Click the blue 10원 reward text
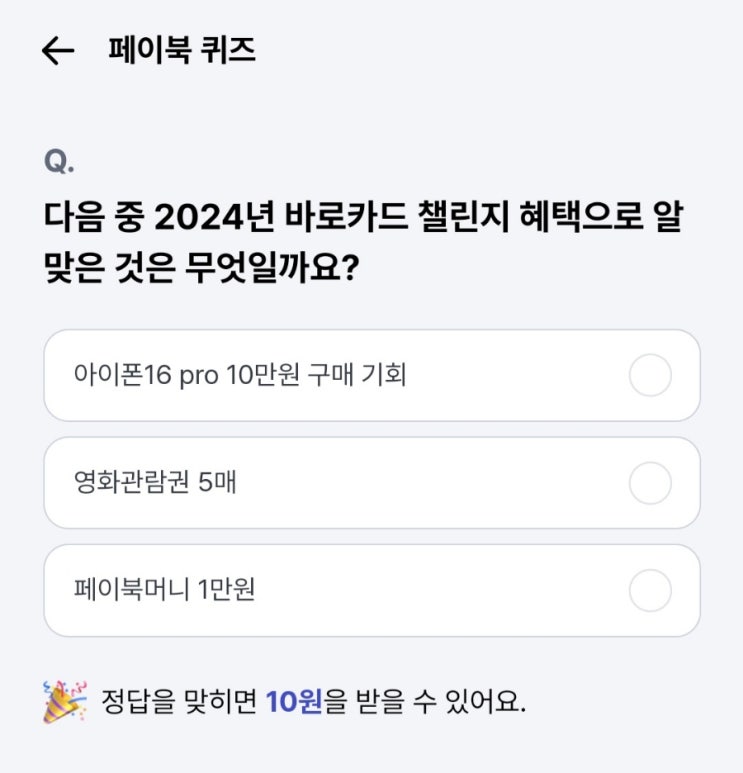This screenshot has height=773, width=743. [x=294, y=702]
